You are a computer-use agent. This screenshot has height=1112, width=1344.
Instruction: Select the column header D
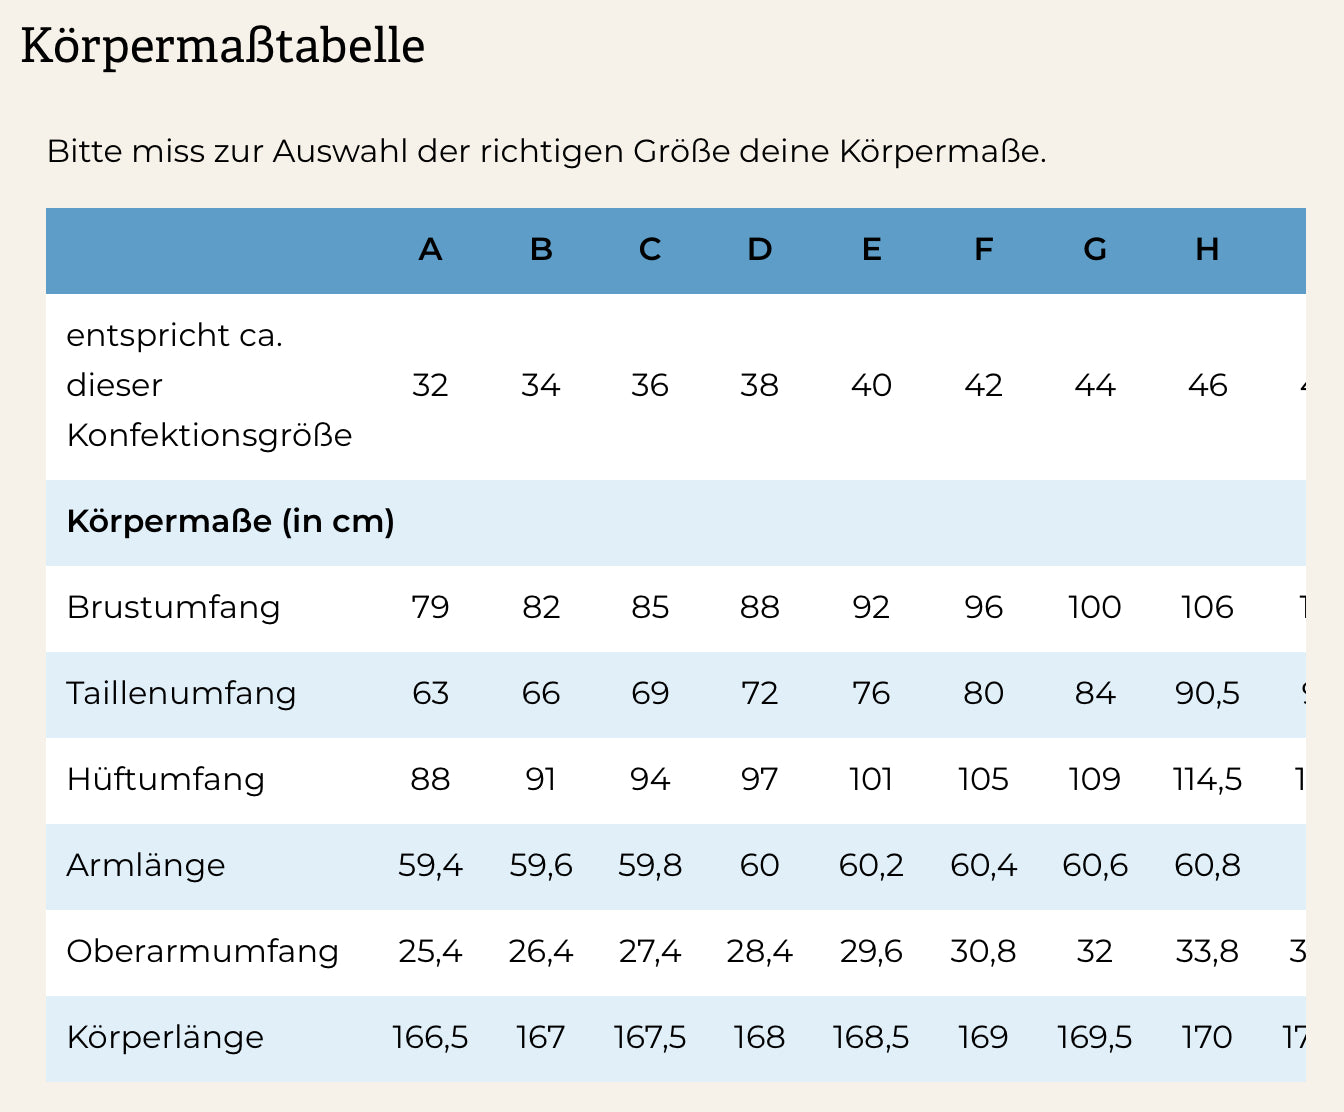click(760, 250)
